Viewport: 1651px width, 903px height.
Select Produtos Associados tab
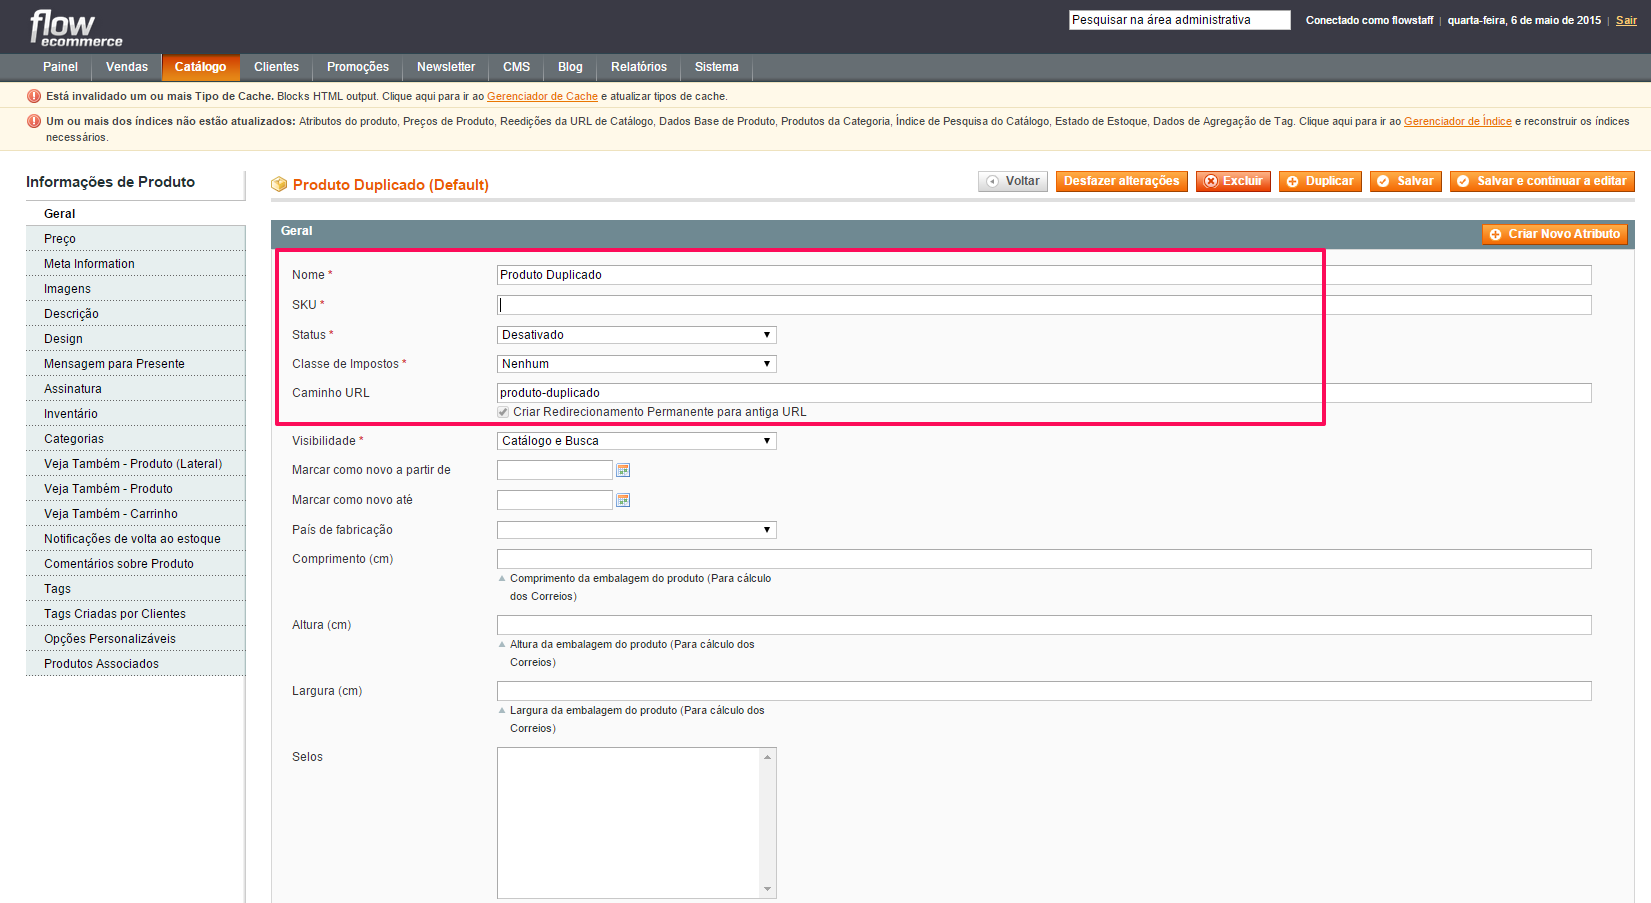tap(135, 664)
